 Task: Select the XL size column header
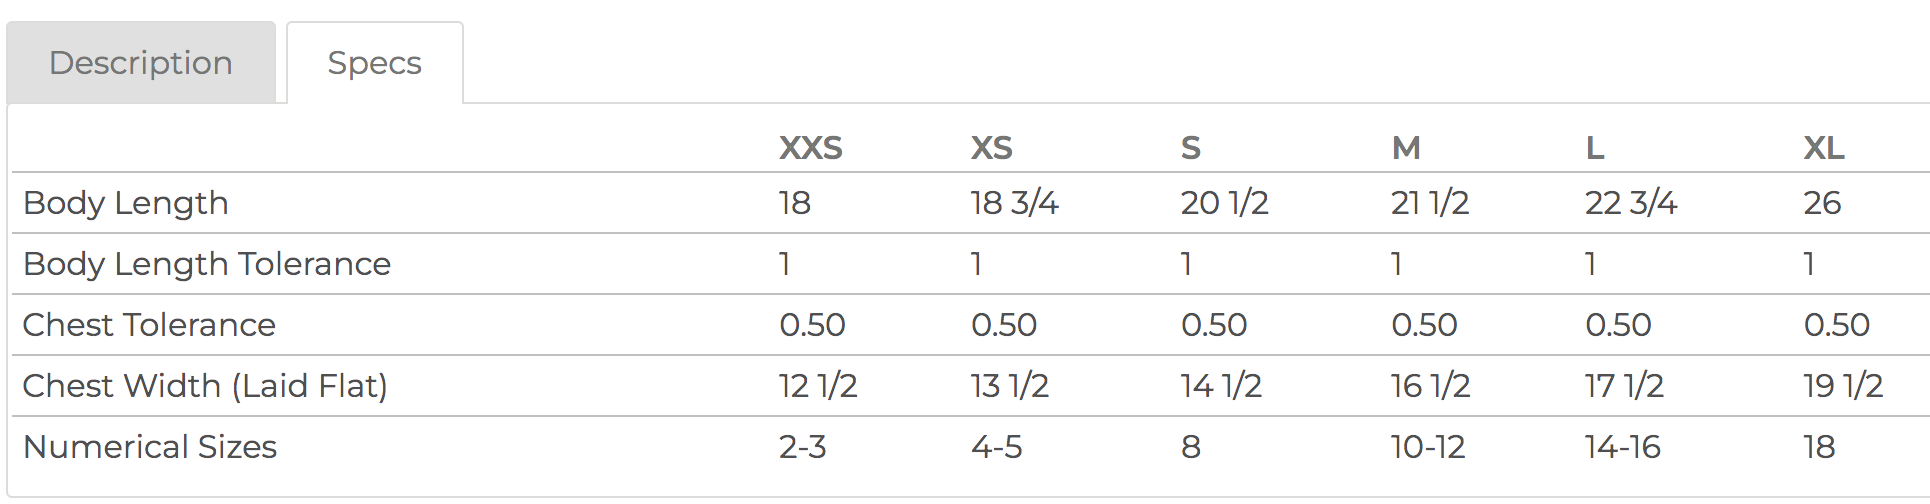pos(1824,148)
